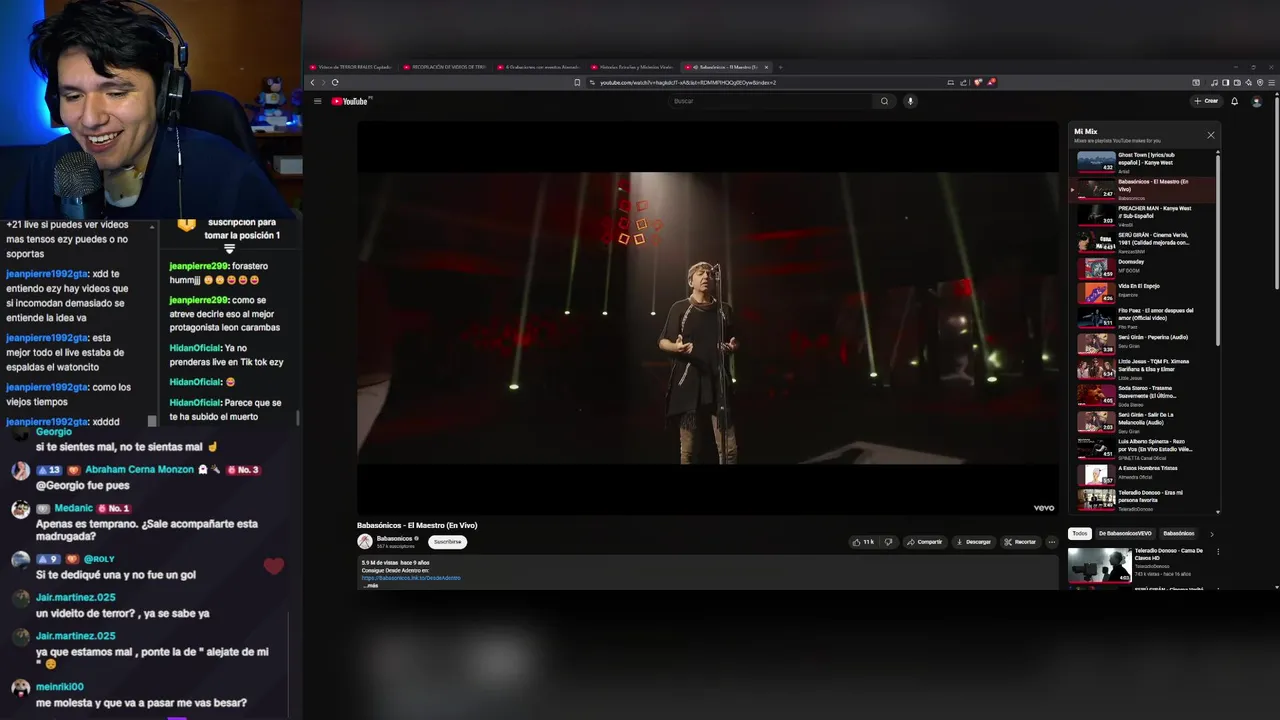Play Serú Girán Salir De La Melancolía
1280x720 pixels.
pyautogui.click(x=1144, y=421)
